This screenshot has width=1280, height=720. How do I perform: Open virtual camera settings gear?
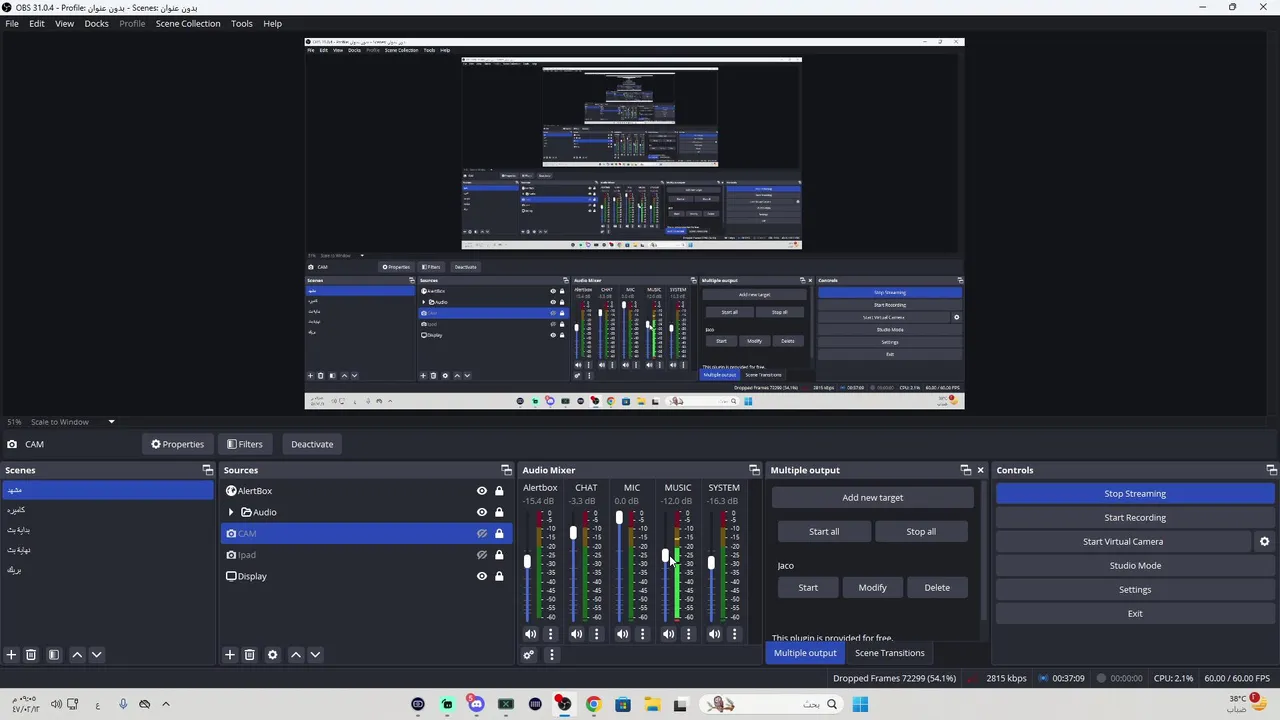1264,542
